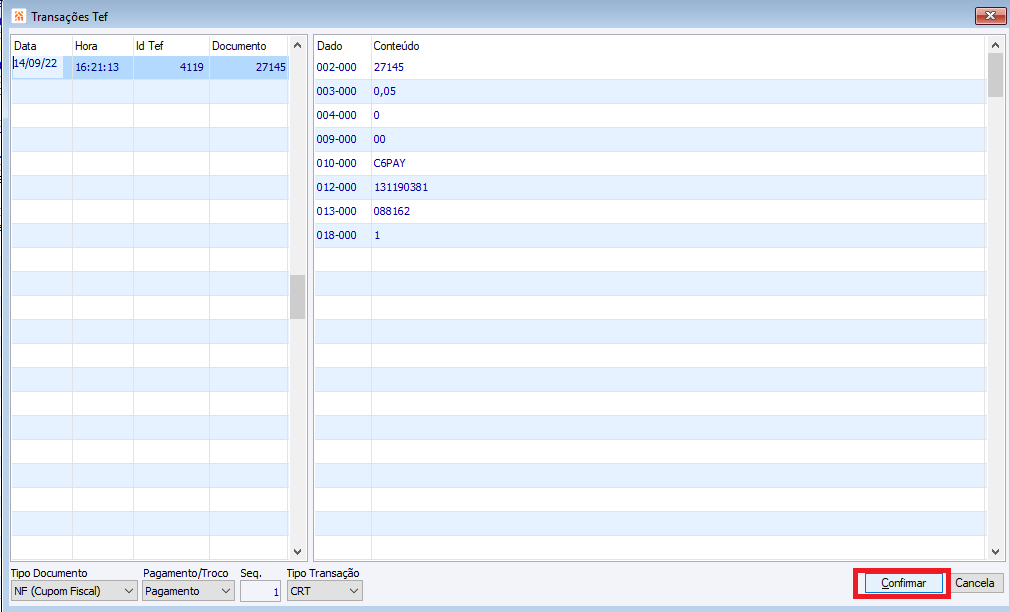Select the 003-000 data row
The height and width of the screenshot is (612, 1010).
[x=651, y=91]
